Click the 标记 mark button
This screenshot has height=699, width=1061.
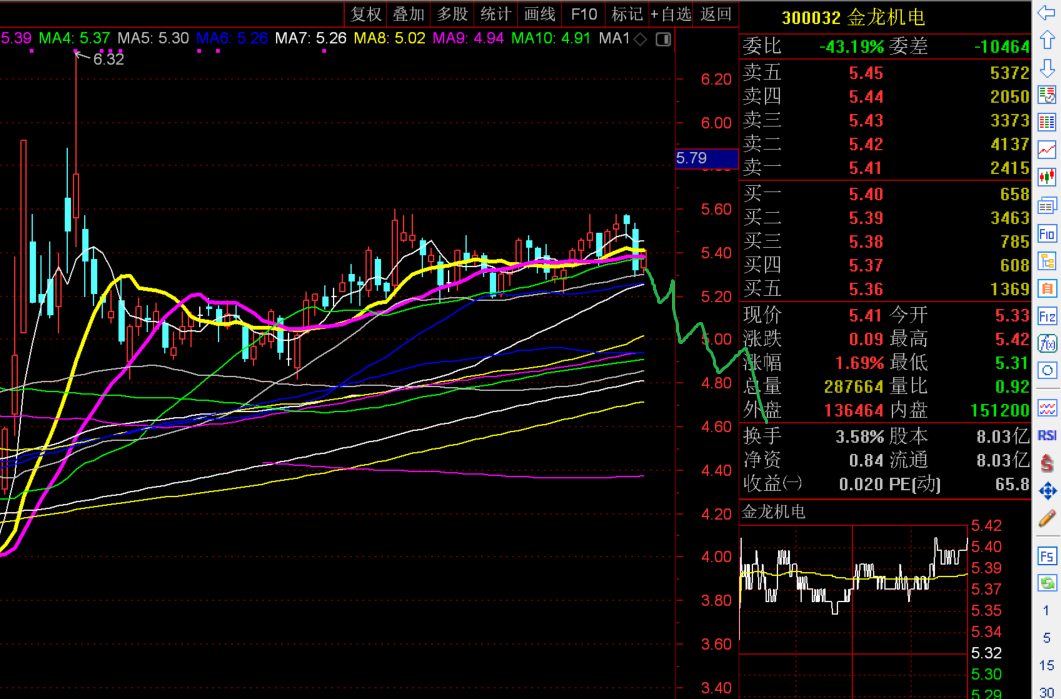[627, 14]
